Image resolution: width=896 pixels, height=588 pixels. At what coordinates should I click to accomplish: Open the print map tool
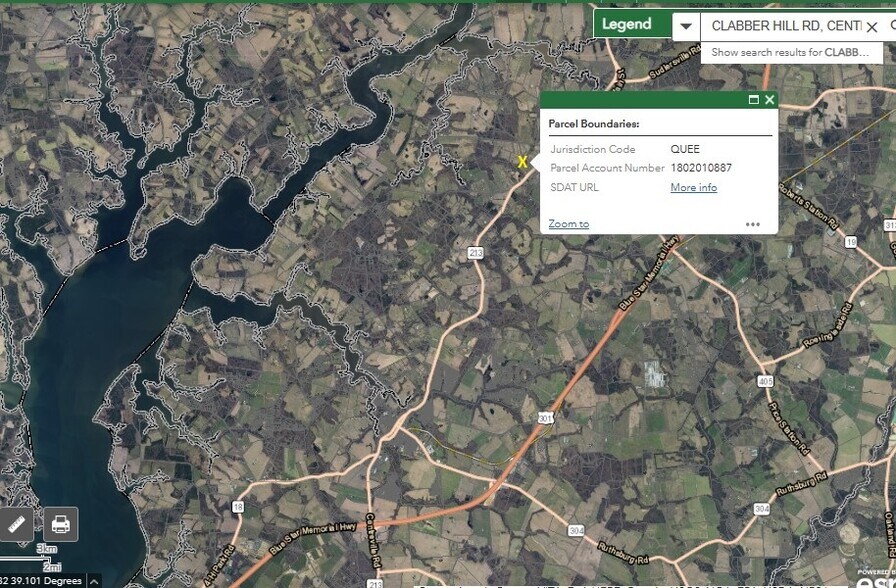59,523
